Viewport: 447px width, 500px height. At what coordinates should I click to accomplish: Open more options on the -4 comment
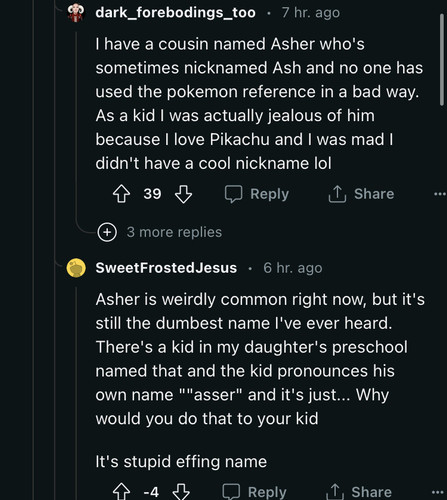(x=437, y=492)
